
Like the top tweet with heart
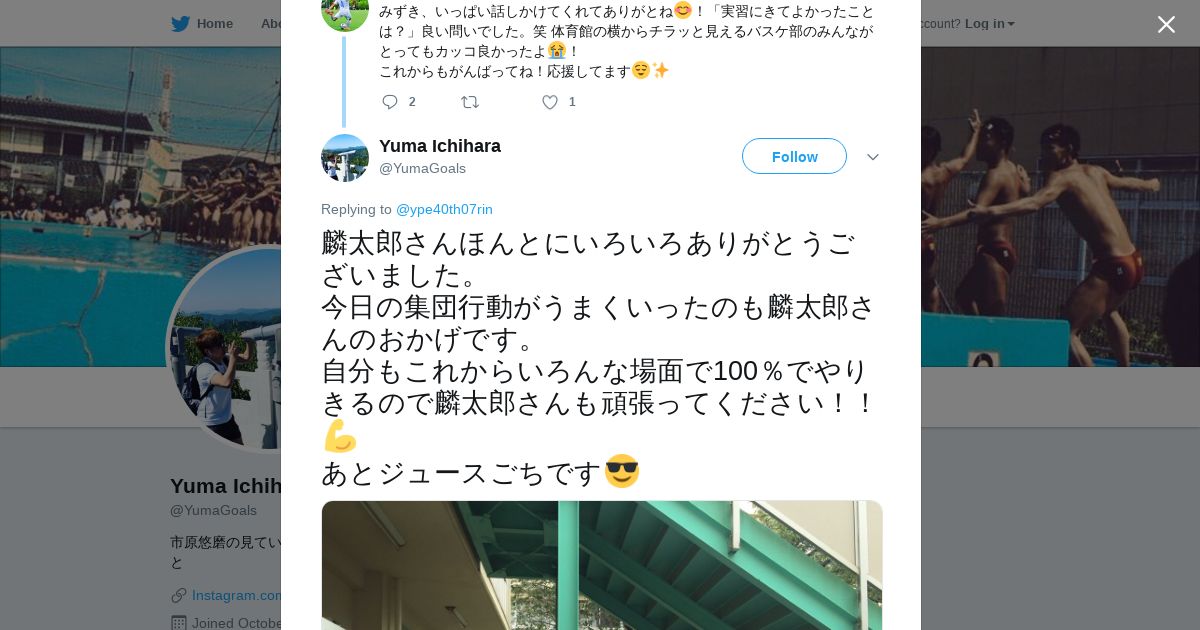(x=549, y=101)
